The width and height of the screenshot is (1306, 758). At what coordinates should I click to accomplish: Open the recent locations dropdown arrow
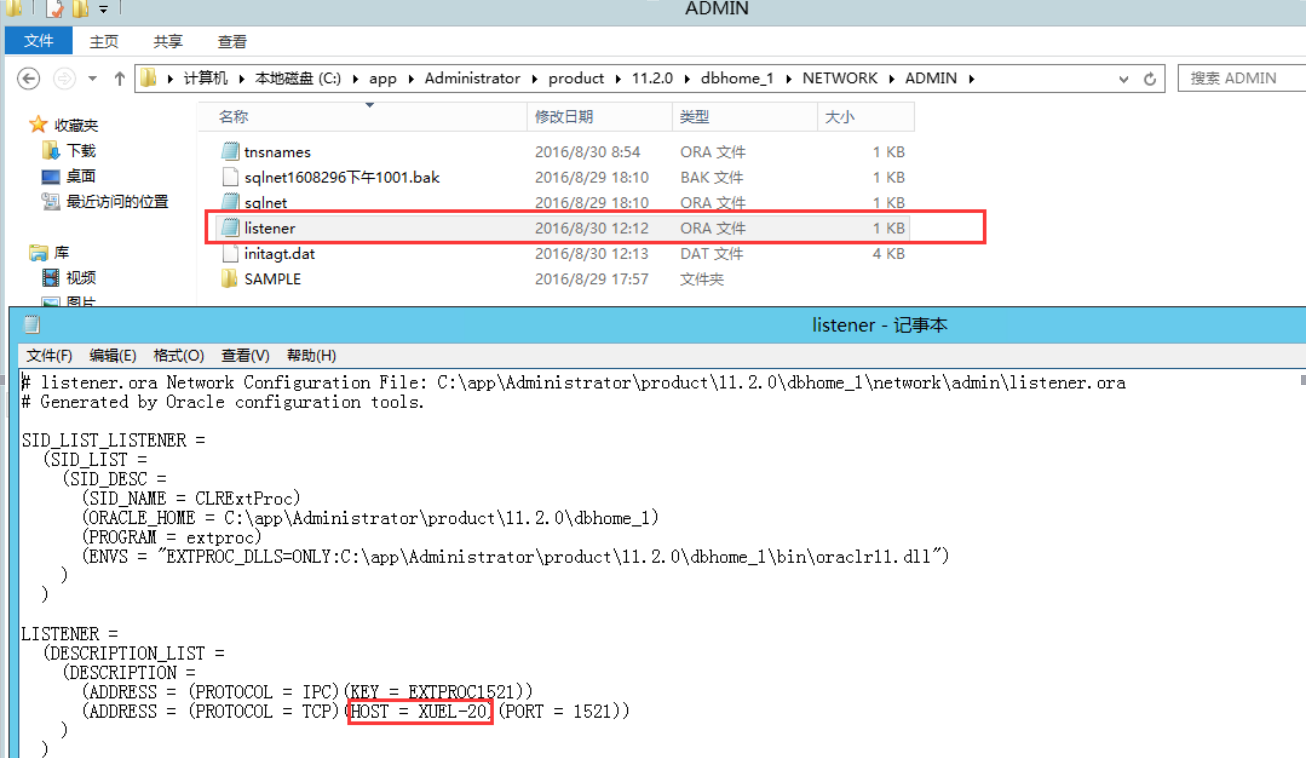92,79
